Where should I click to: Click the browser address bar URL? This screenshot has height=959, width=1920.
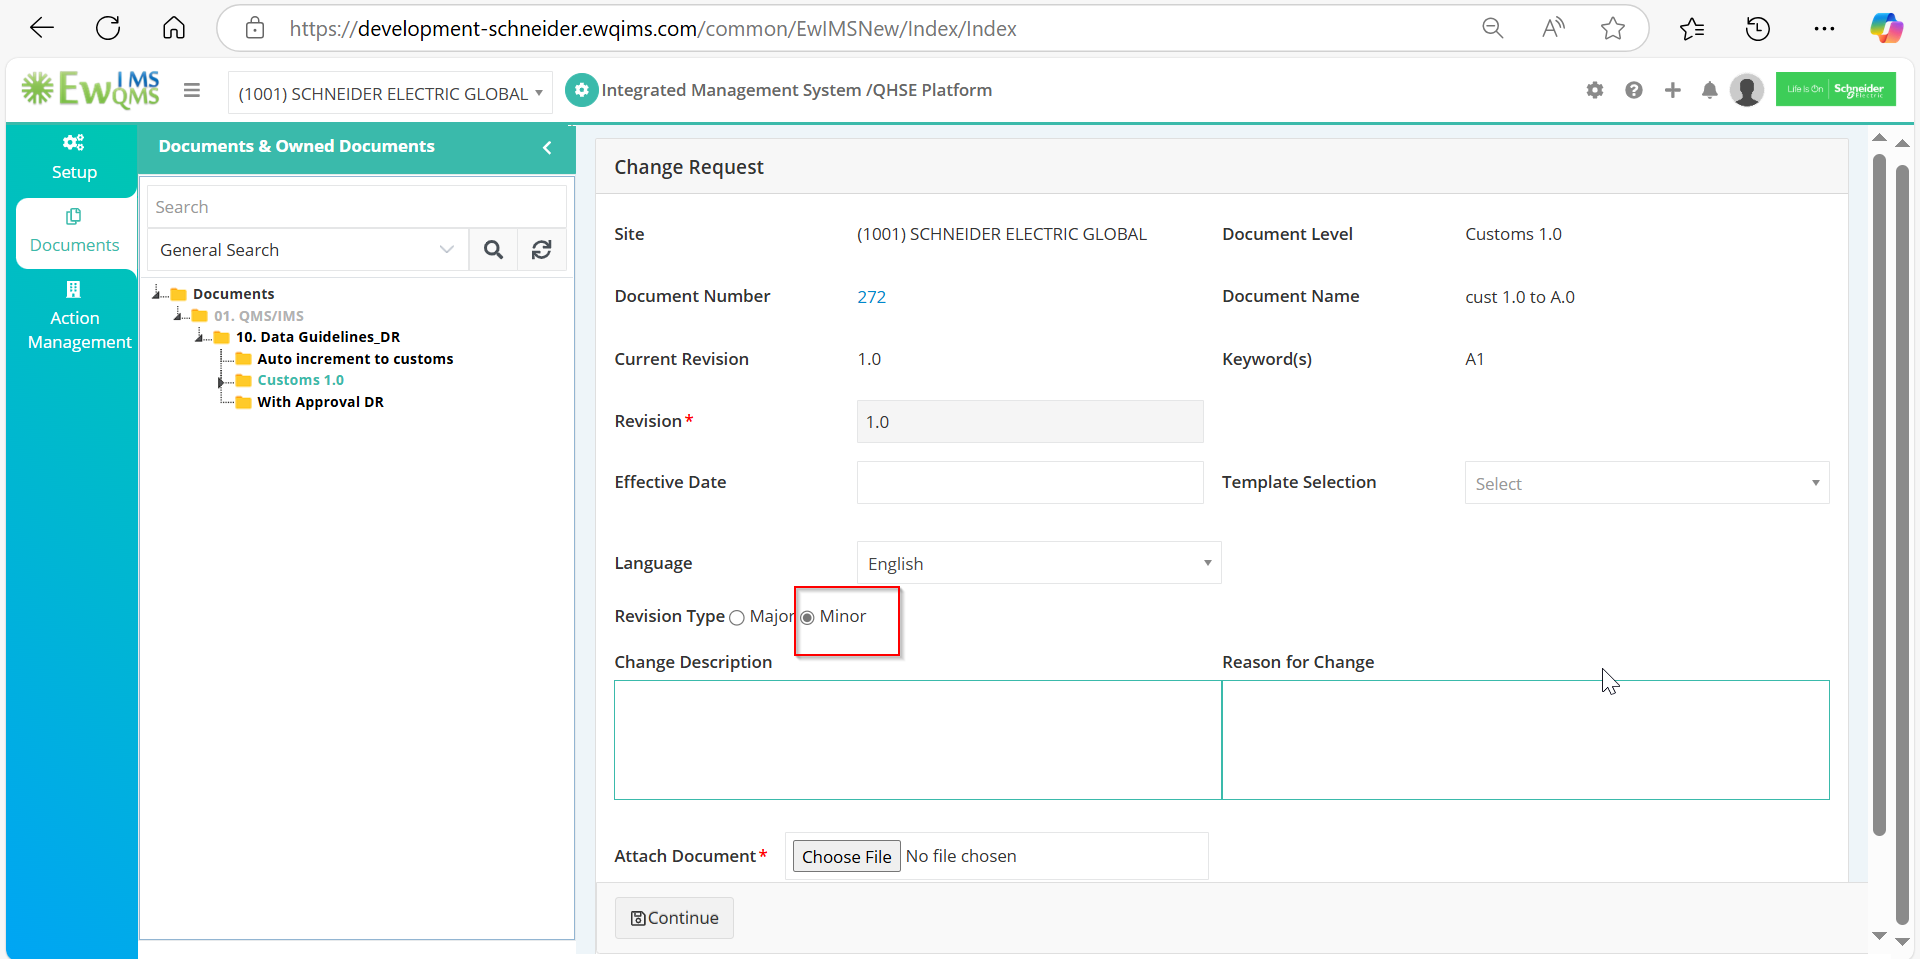tap(653, 28)
